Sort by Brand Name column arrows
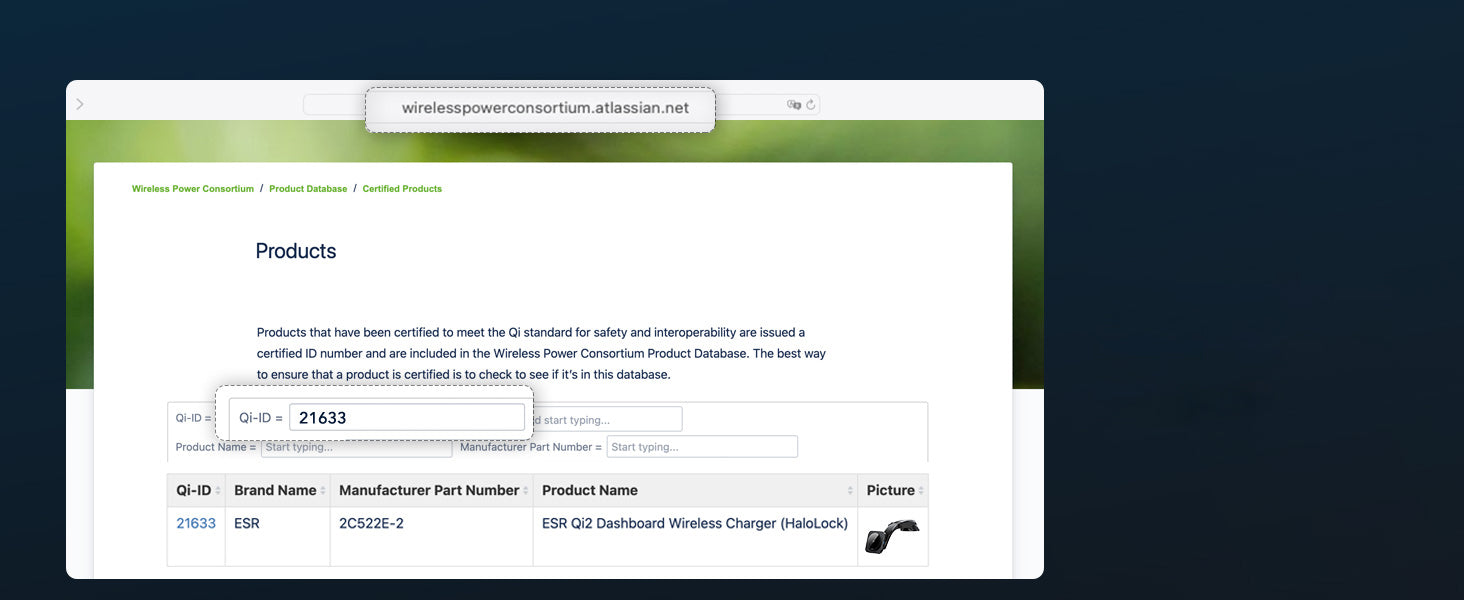The height and width of the screenshot is (600, 1464). point(322,491)
